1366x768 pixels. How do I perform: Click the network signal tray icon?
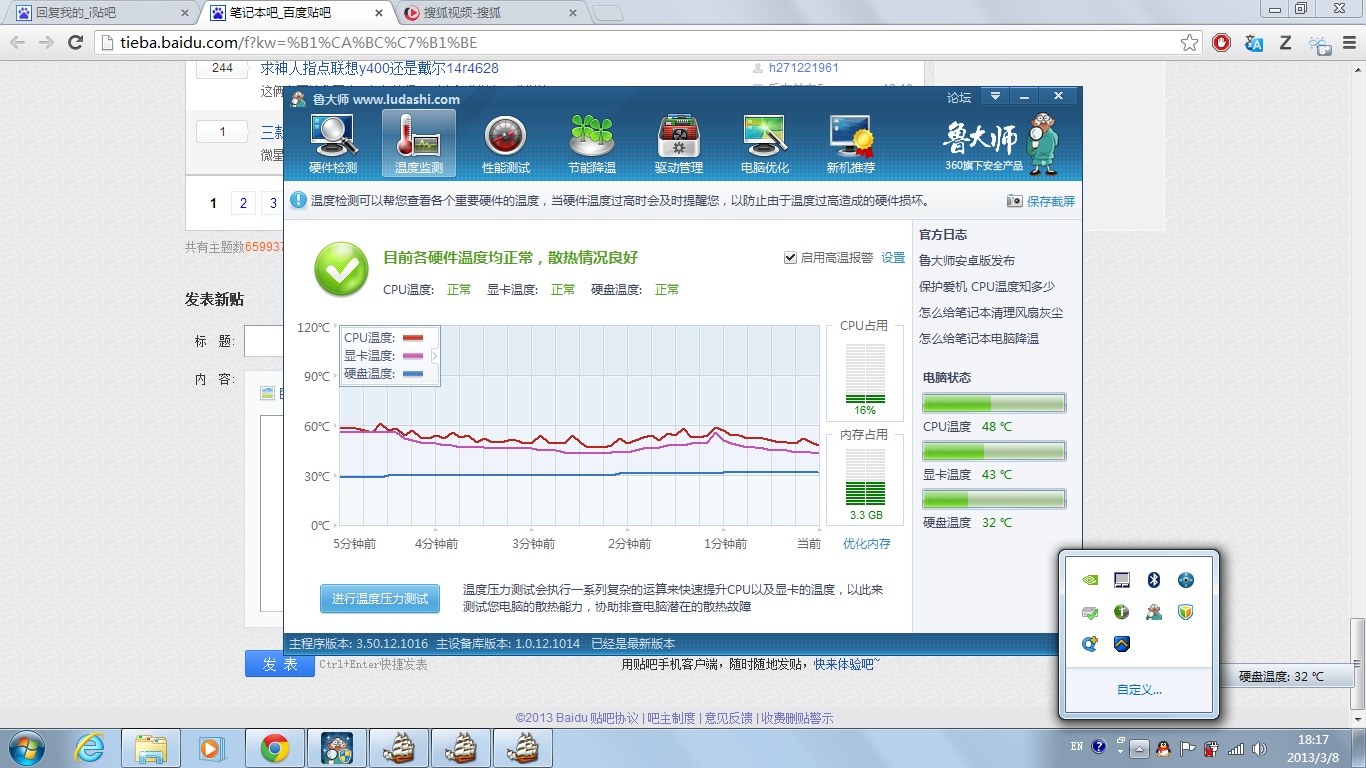coord(1236,747)
